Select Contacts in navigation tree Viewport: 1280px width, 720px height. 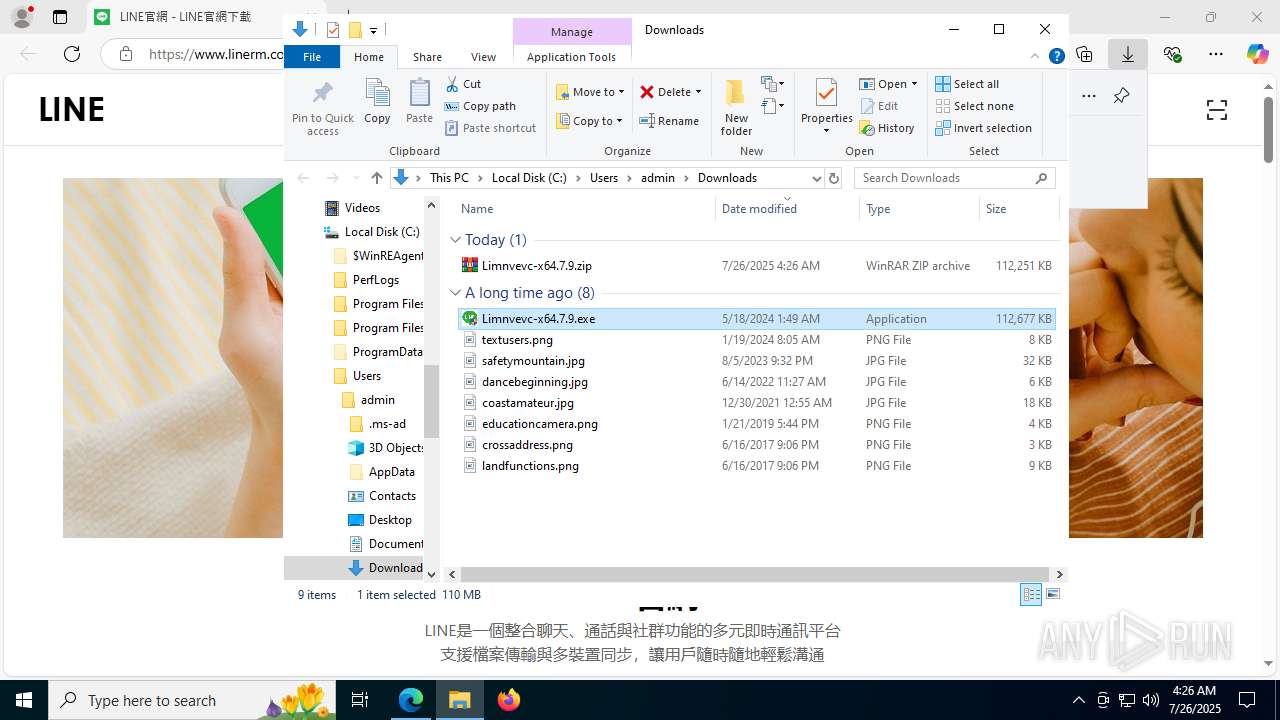pos(392,496)
